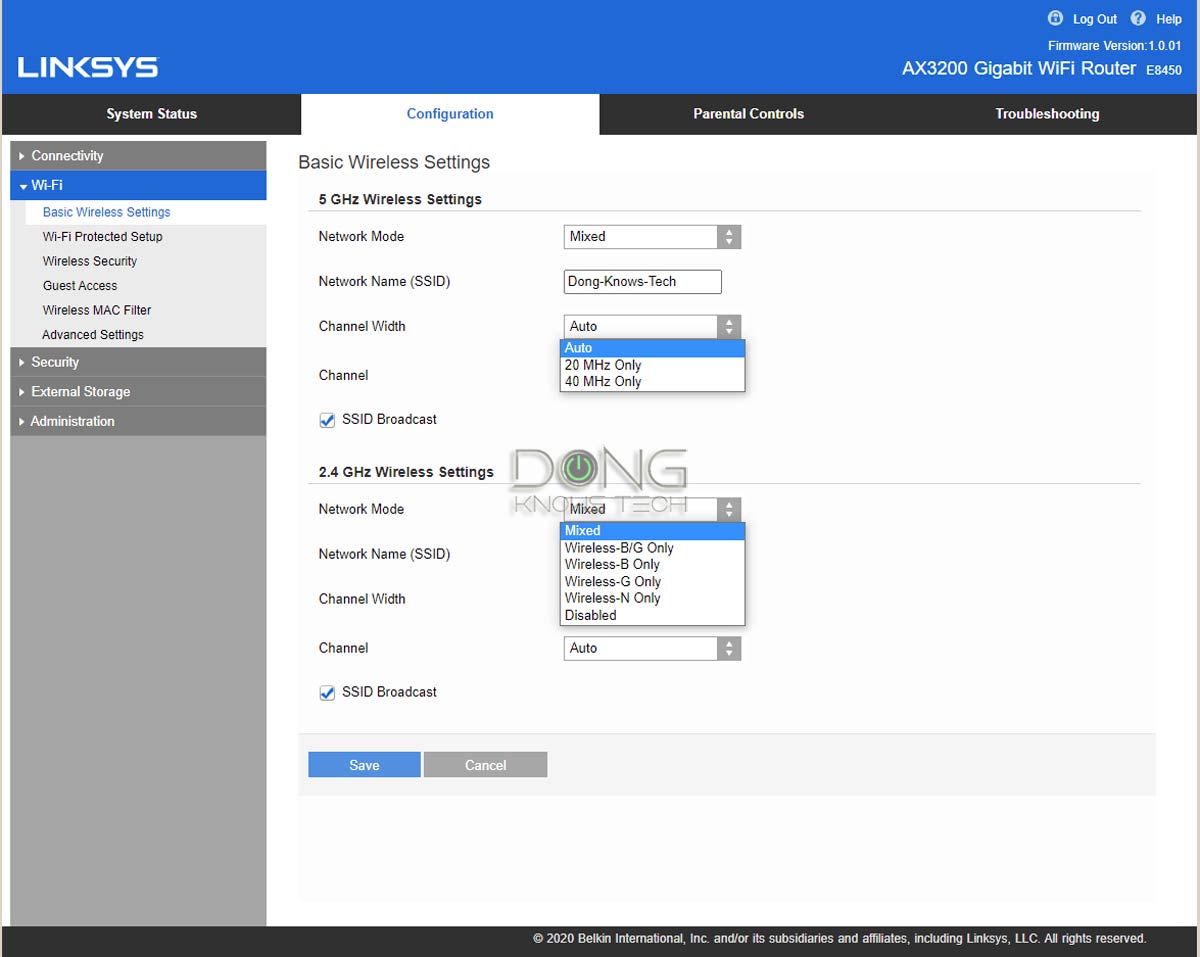
Task: Click the stepper arrows on the 5 GHz Channel dropdown
Action: 729,375
